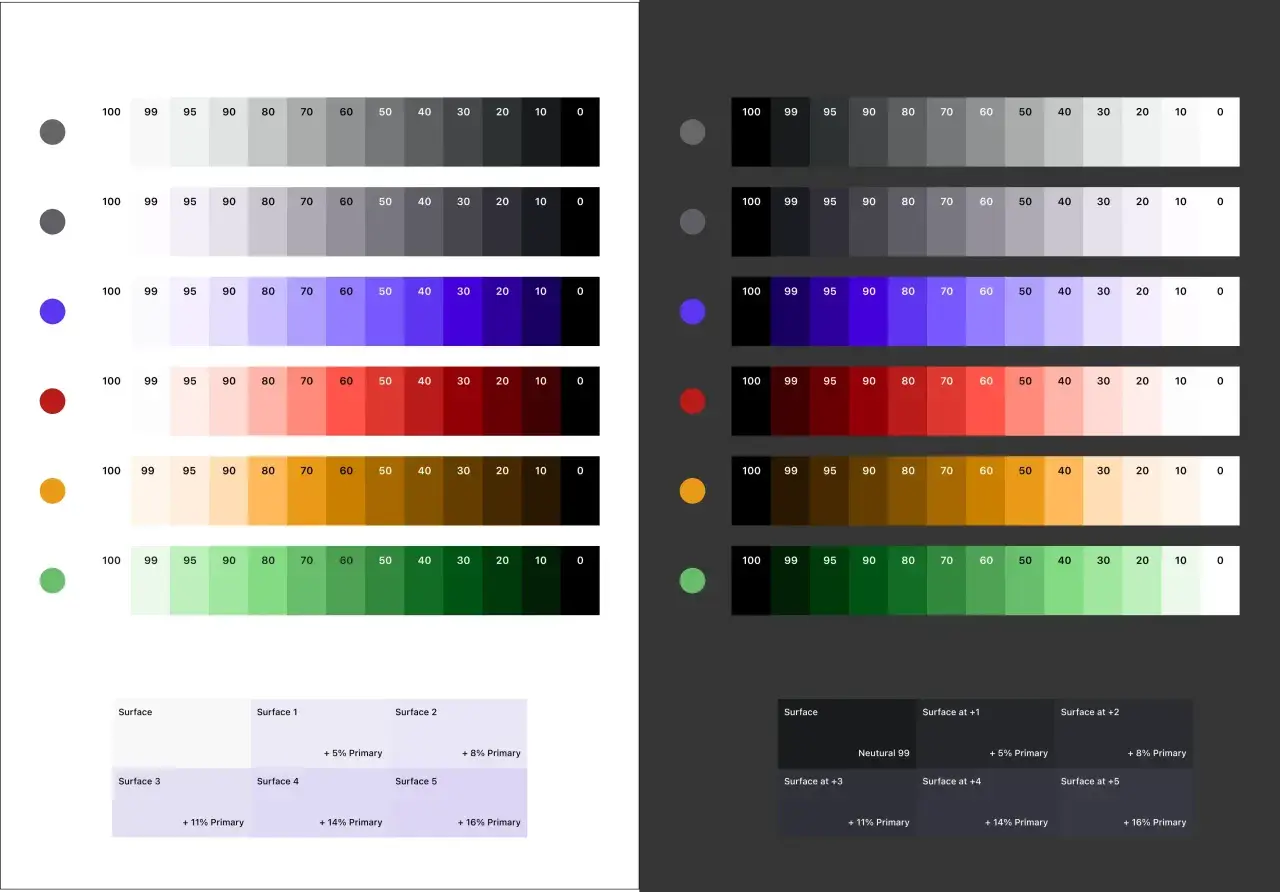Pick tone 100 in the dark panel's green row
Viewport: 1280px width, 892px height.
751,580
